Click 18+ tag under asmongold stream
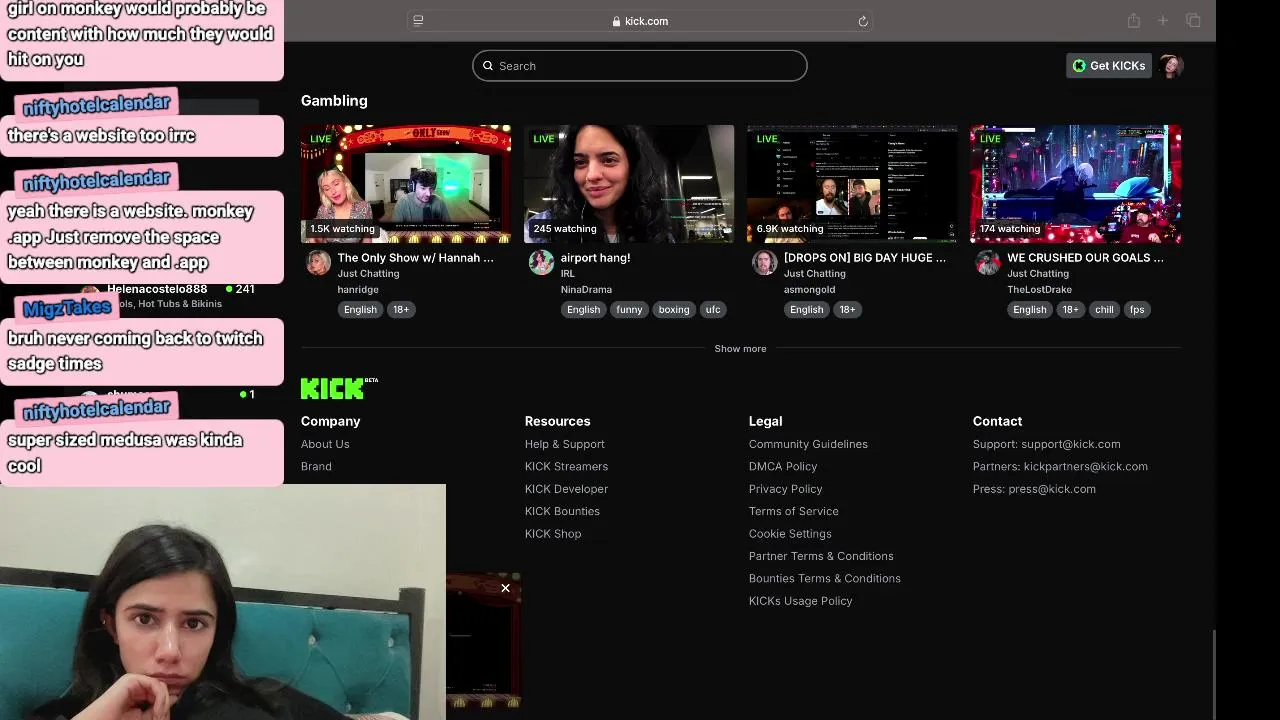Viewport: 1280px width, 720px height. pyautogui.click(x=847, y=310)
